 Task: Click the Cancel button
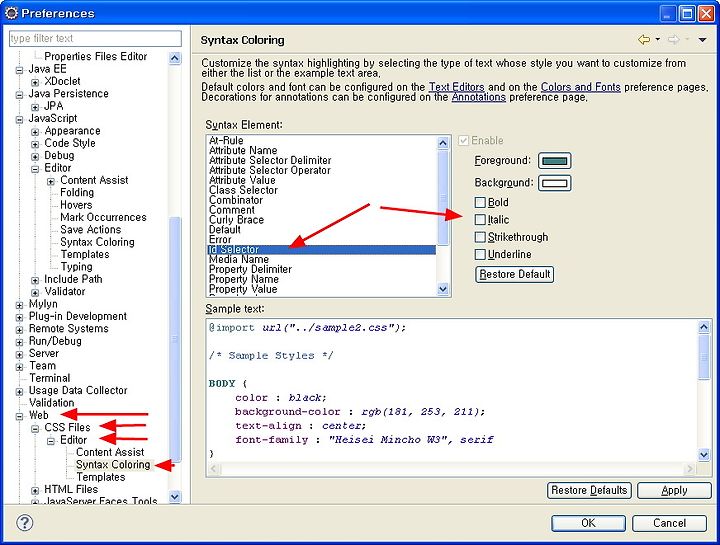[669, 523]
